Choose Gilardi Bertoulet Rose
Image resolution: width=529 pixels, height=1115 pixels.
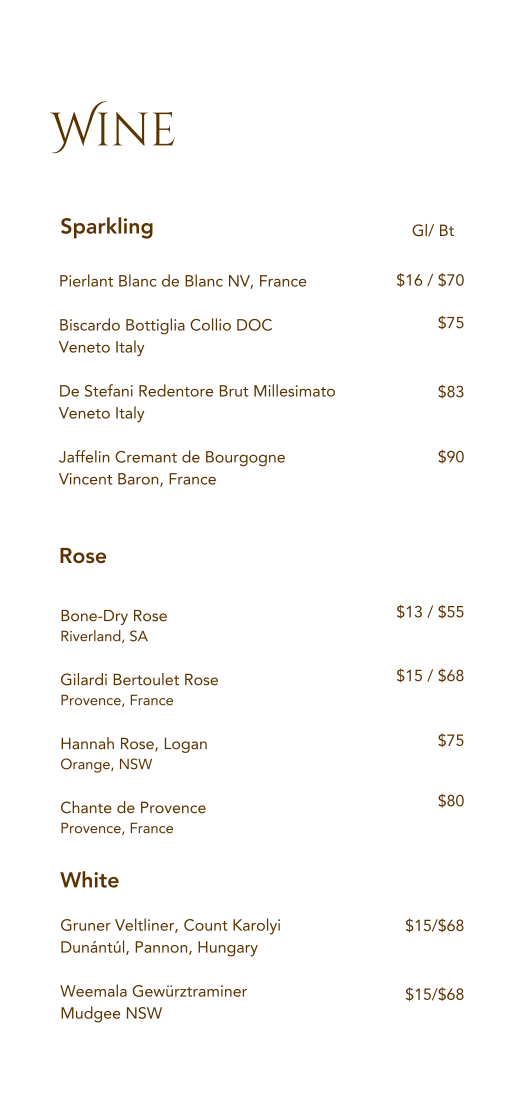pyautogui.click(x=139, y=681)
